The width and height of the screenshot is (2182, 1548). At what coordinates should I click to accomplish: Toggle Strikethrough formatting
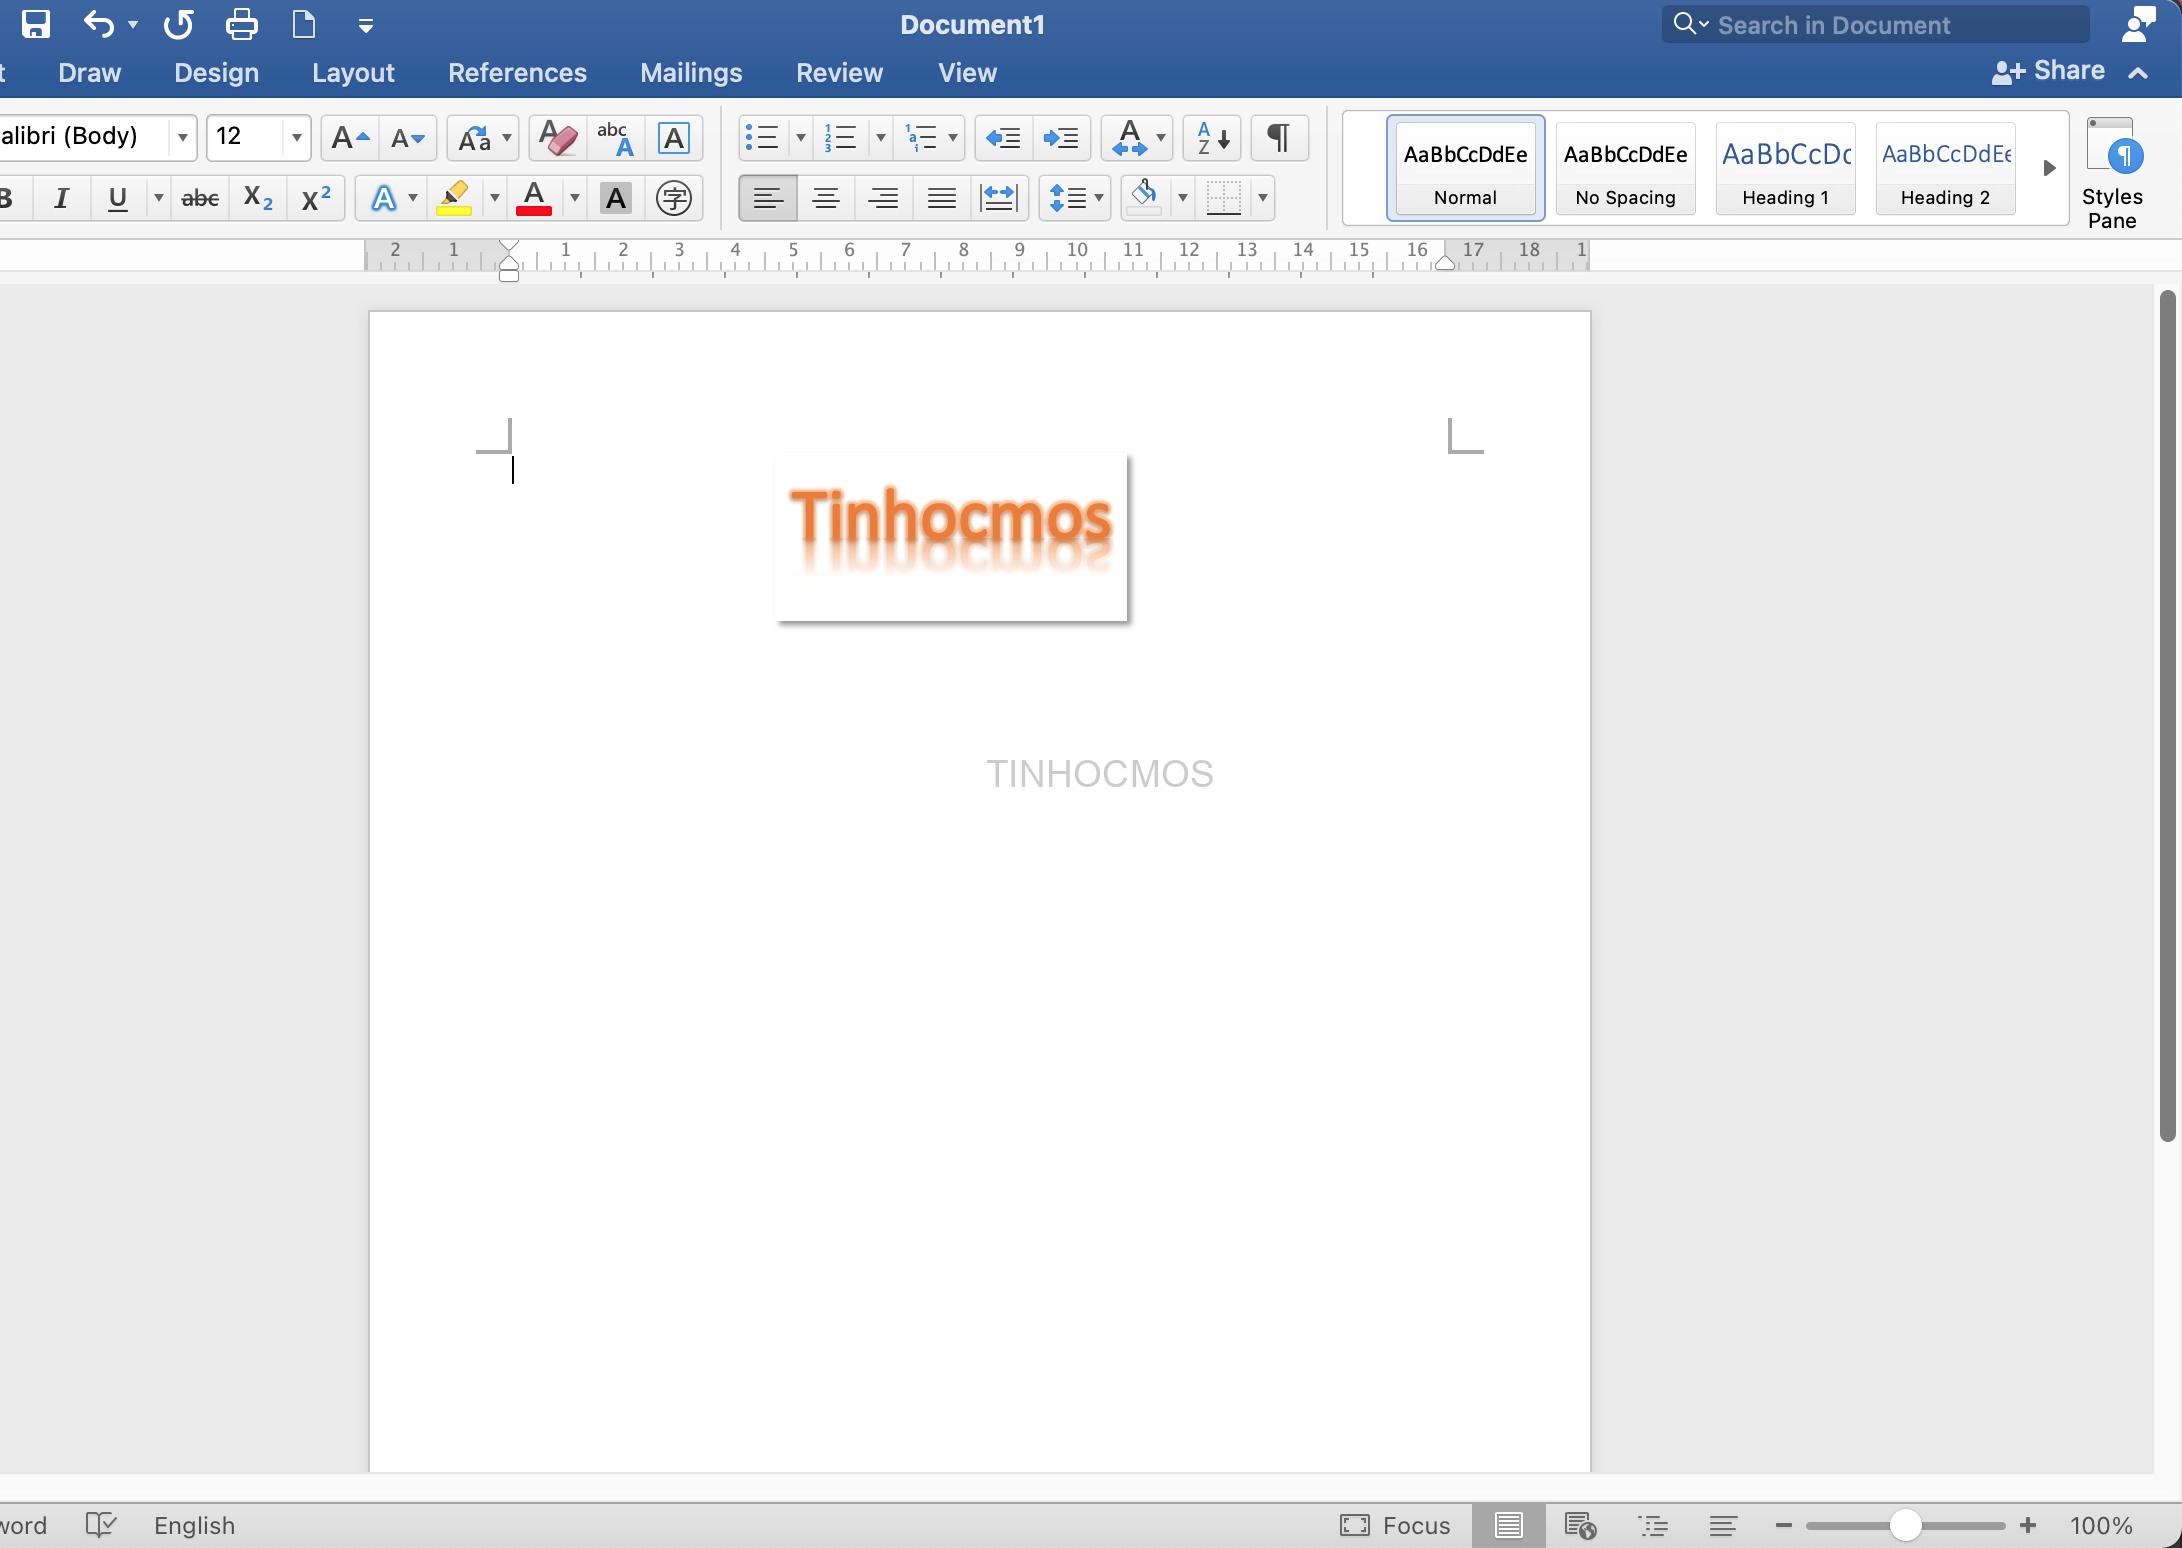coord(200,198)
